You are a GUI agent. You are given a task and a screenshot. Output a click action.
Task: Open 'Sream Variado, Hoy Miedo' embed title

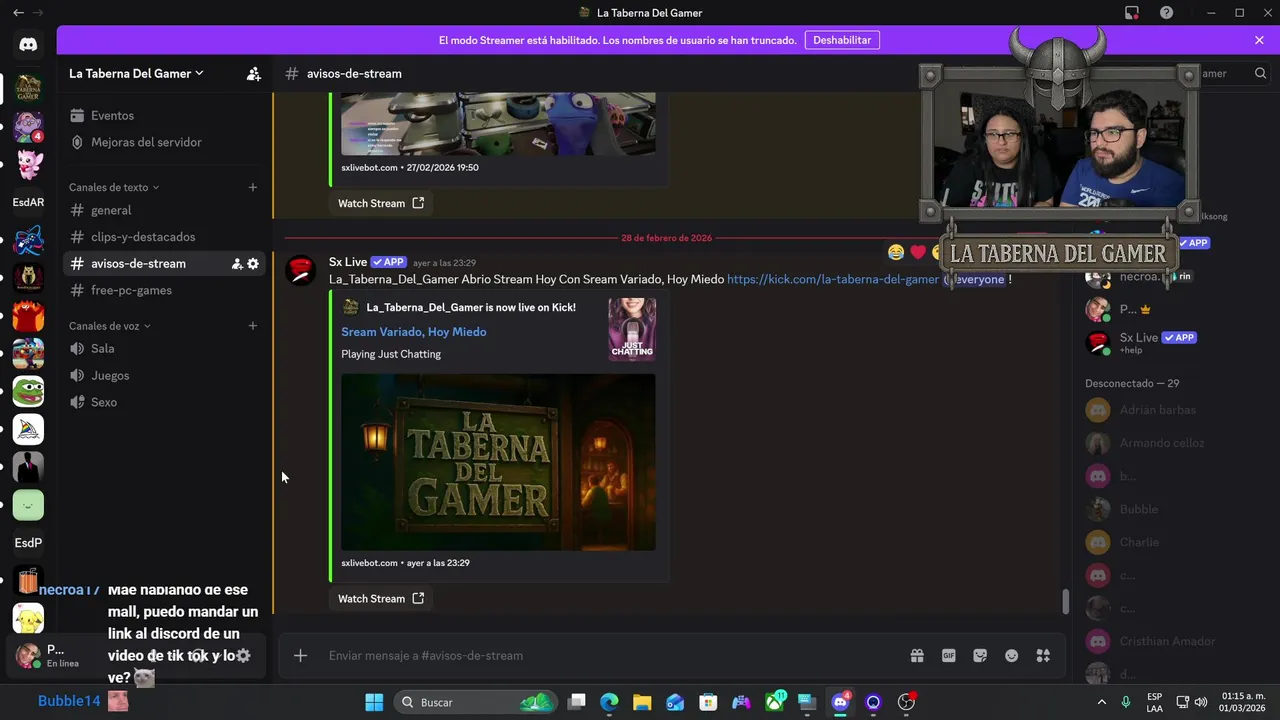(414, 332)
